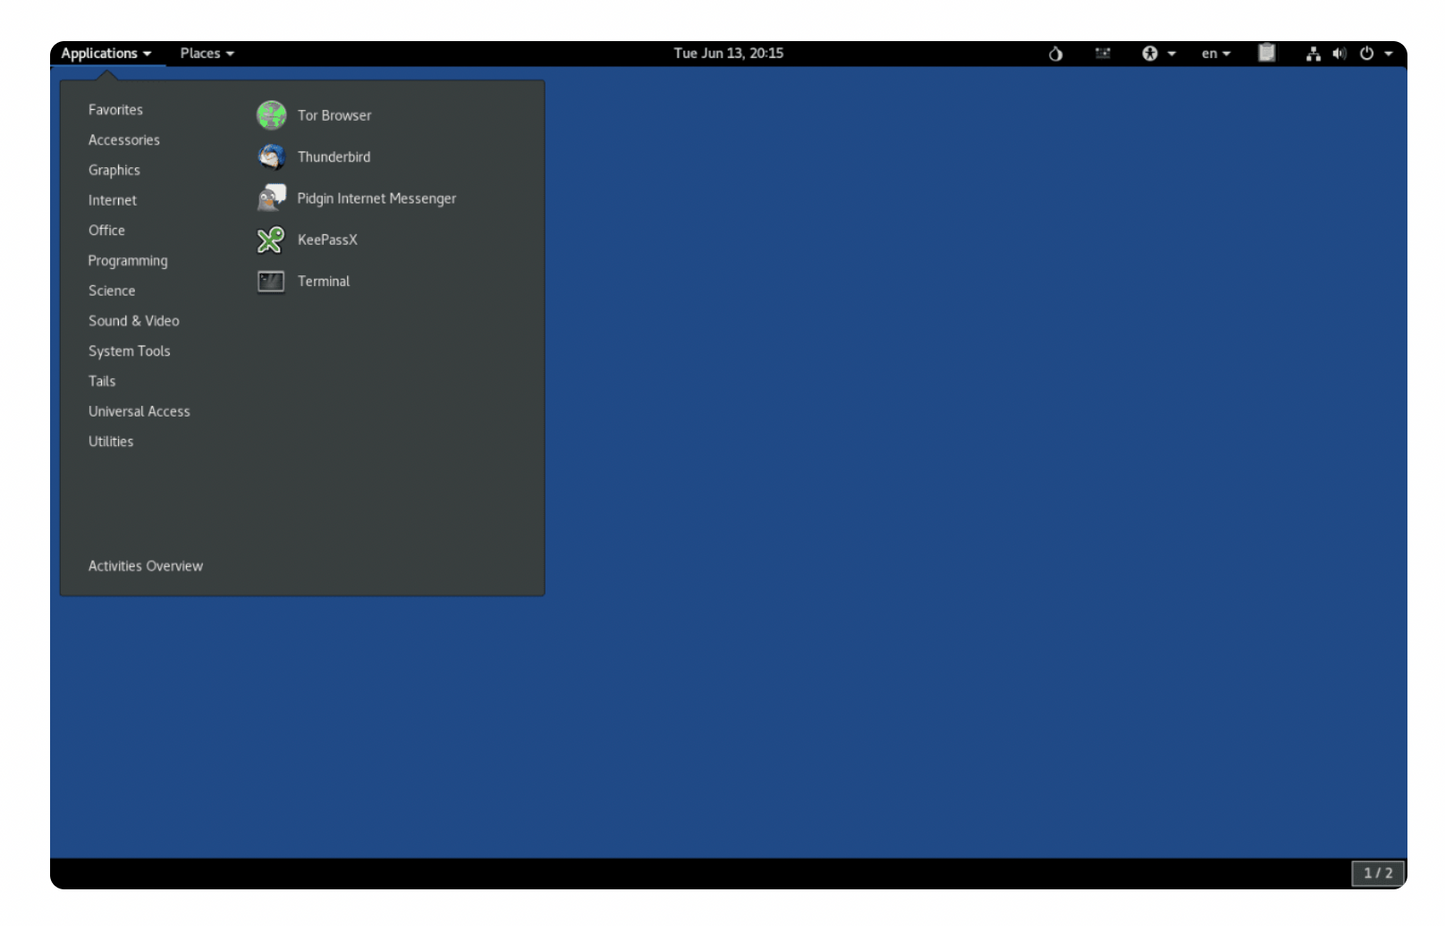Click the Tor onion status icon

point(1055,54)
